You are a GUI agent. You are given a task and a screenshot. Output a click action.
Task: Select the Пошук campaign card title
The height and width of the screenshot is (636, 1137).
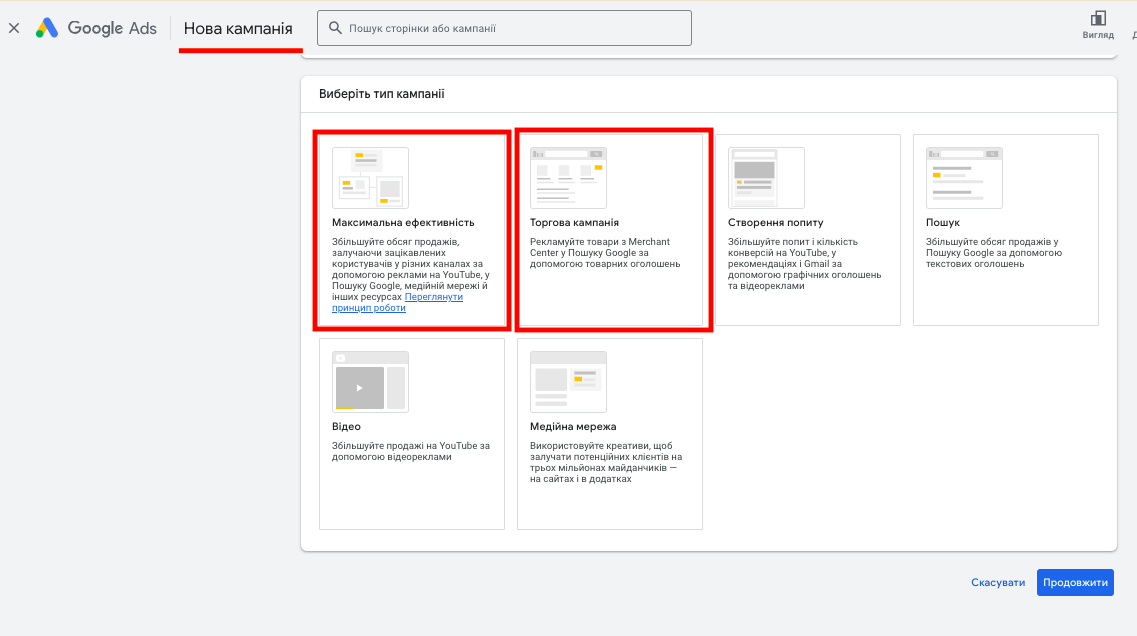click(943, 223)
